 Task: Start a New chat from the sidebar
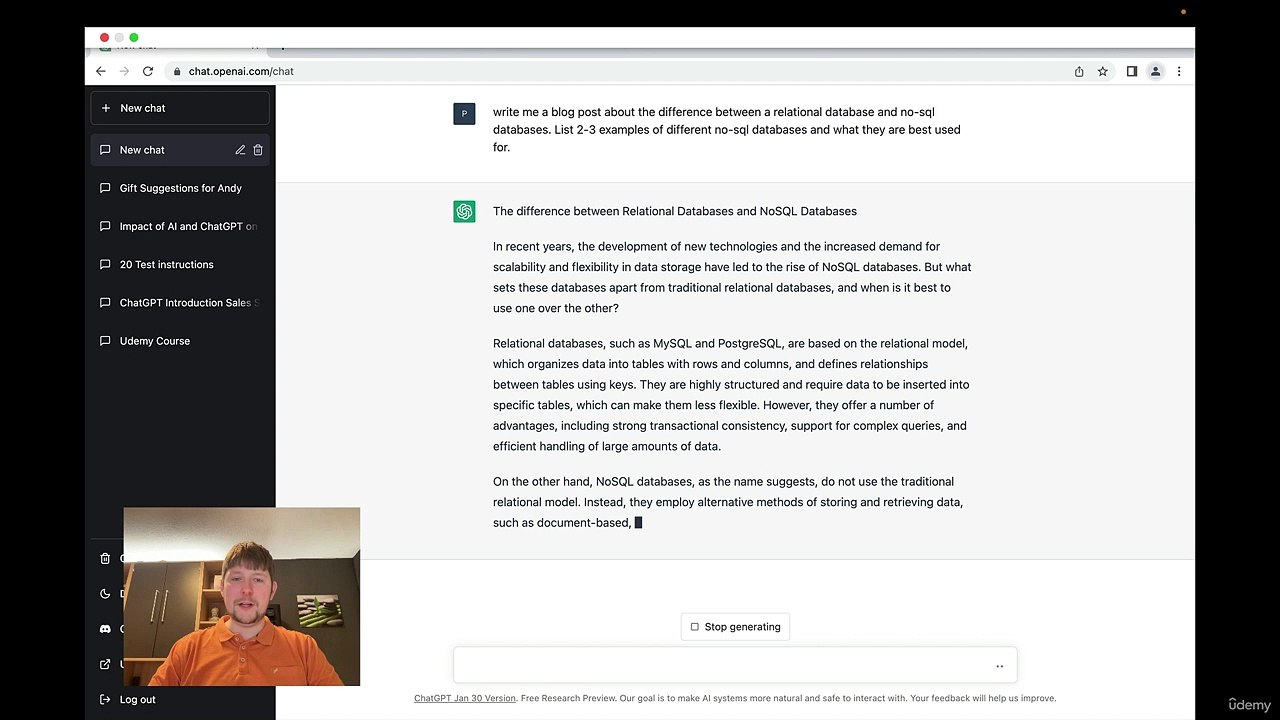tap(180, 108)
